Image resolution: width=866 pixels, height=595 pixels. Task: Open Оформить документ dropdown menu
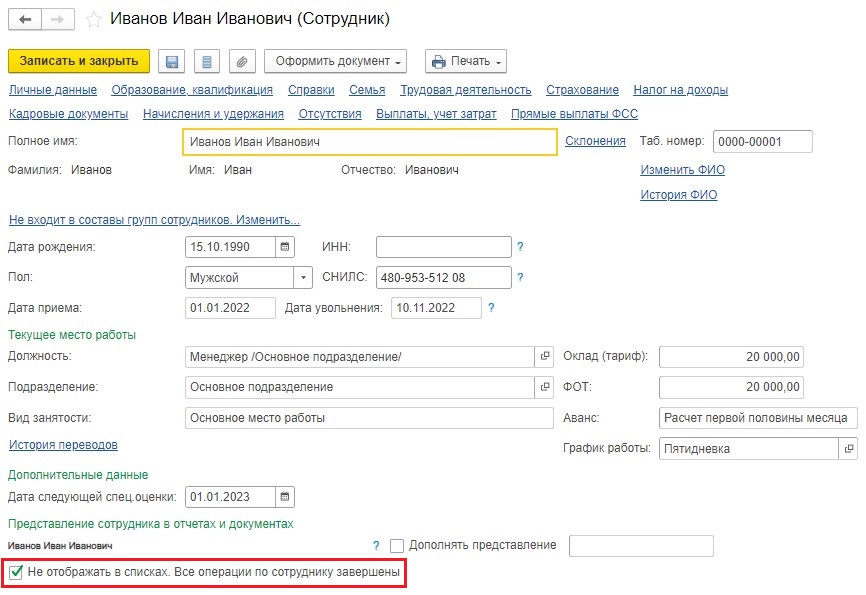tap(335, 61)
